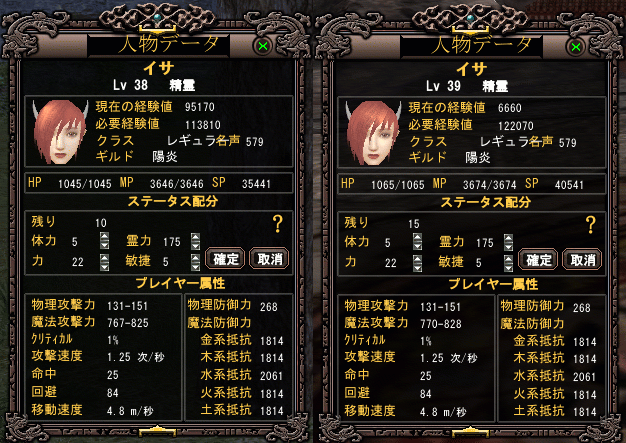Screen dimensions: 626x443
Task: Cancel allocation with 取消 in left panel
Action: pyautogui.click(x=269, y=259)
